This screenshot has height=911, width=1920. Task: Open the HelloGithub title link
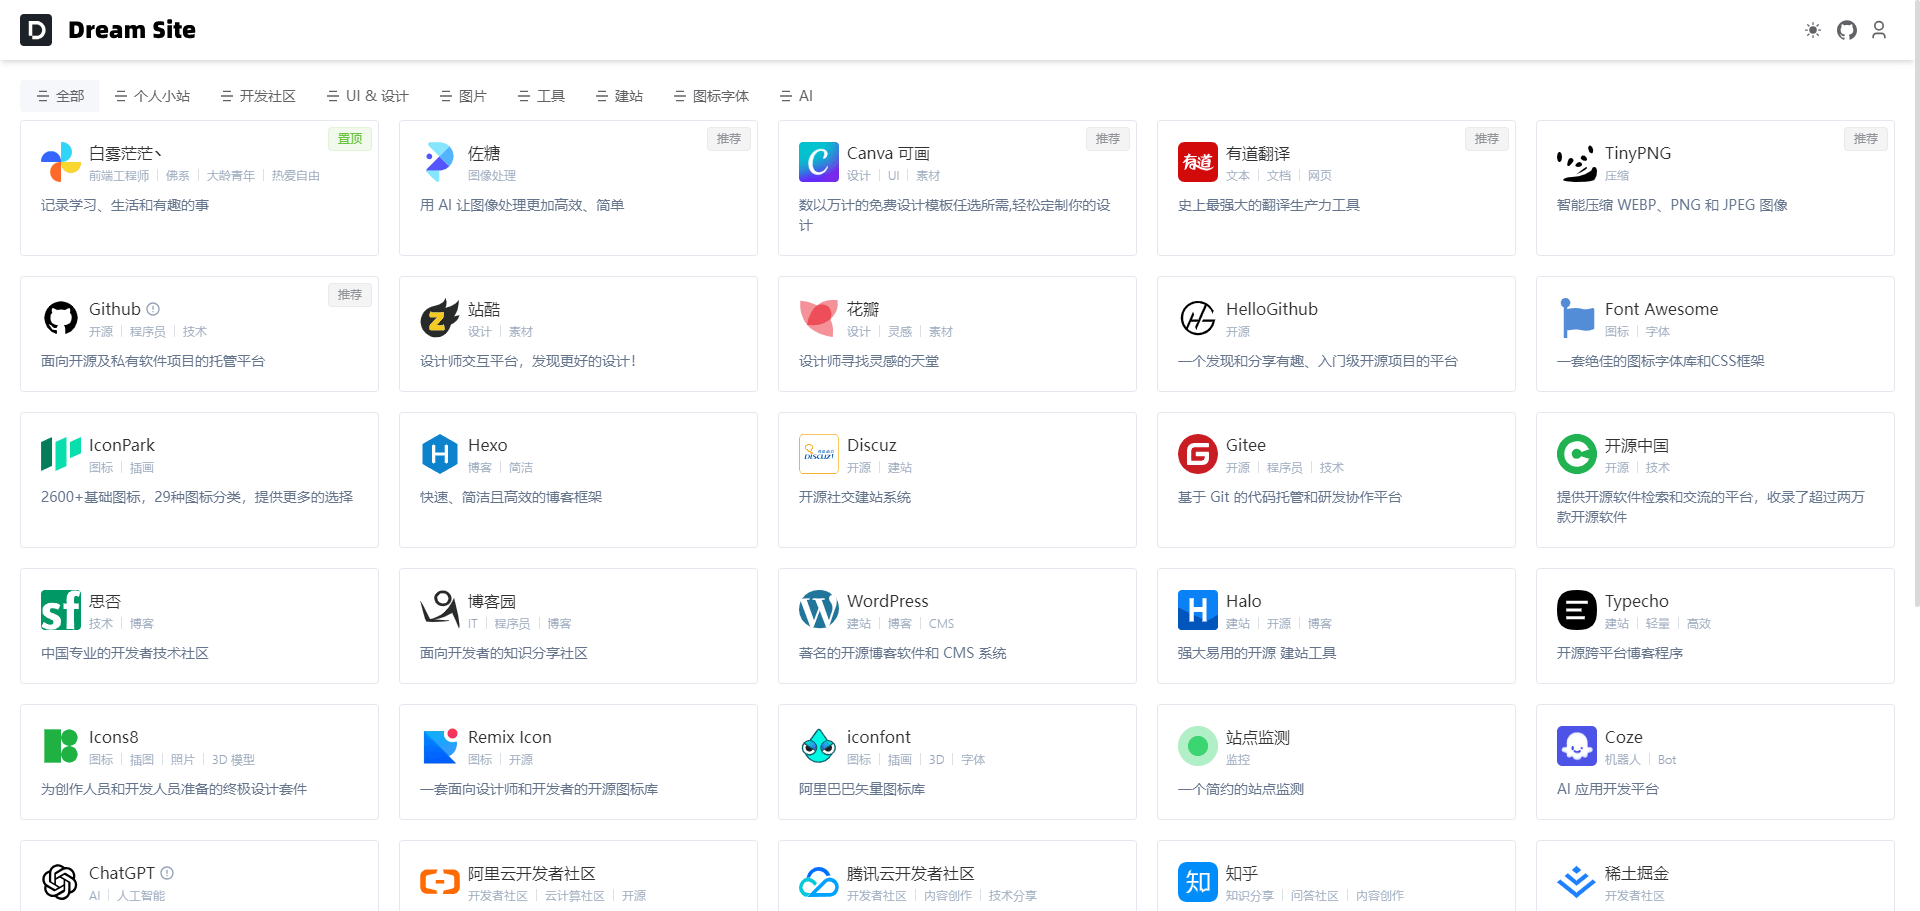1272,309
